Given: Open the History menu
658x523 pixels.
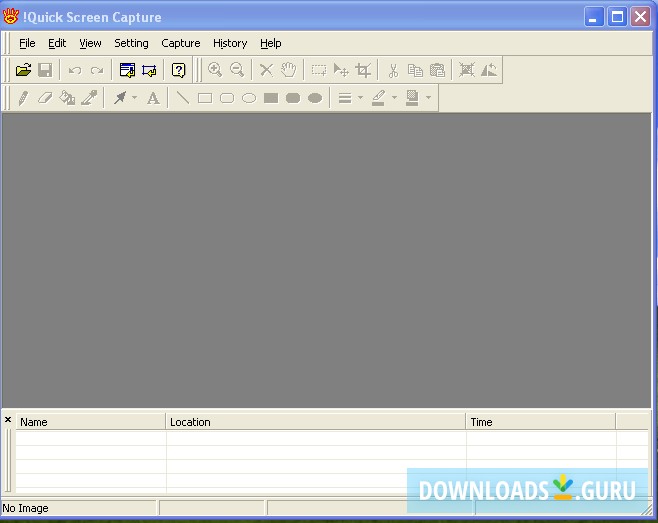Looking at the screenshot, I should coord(230,43).
